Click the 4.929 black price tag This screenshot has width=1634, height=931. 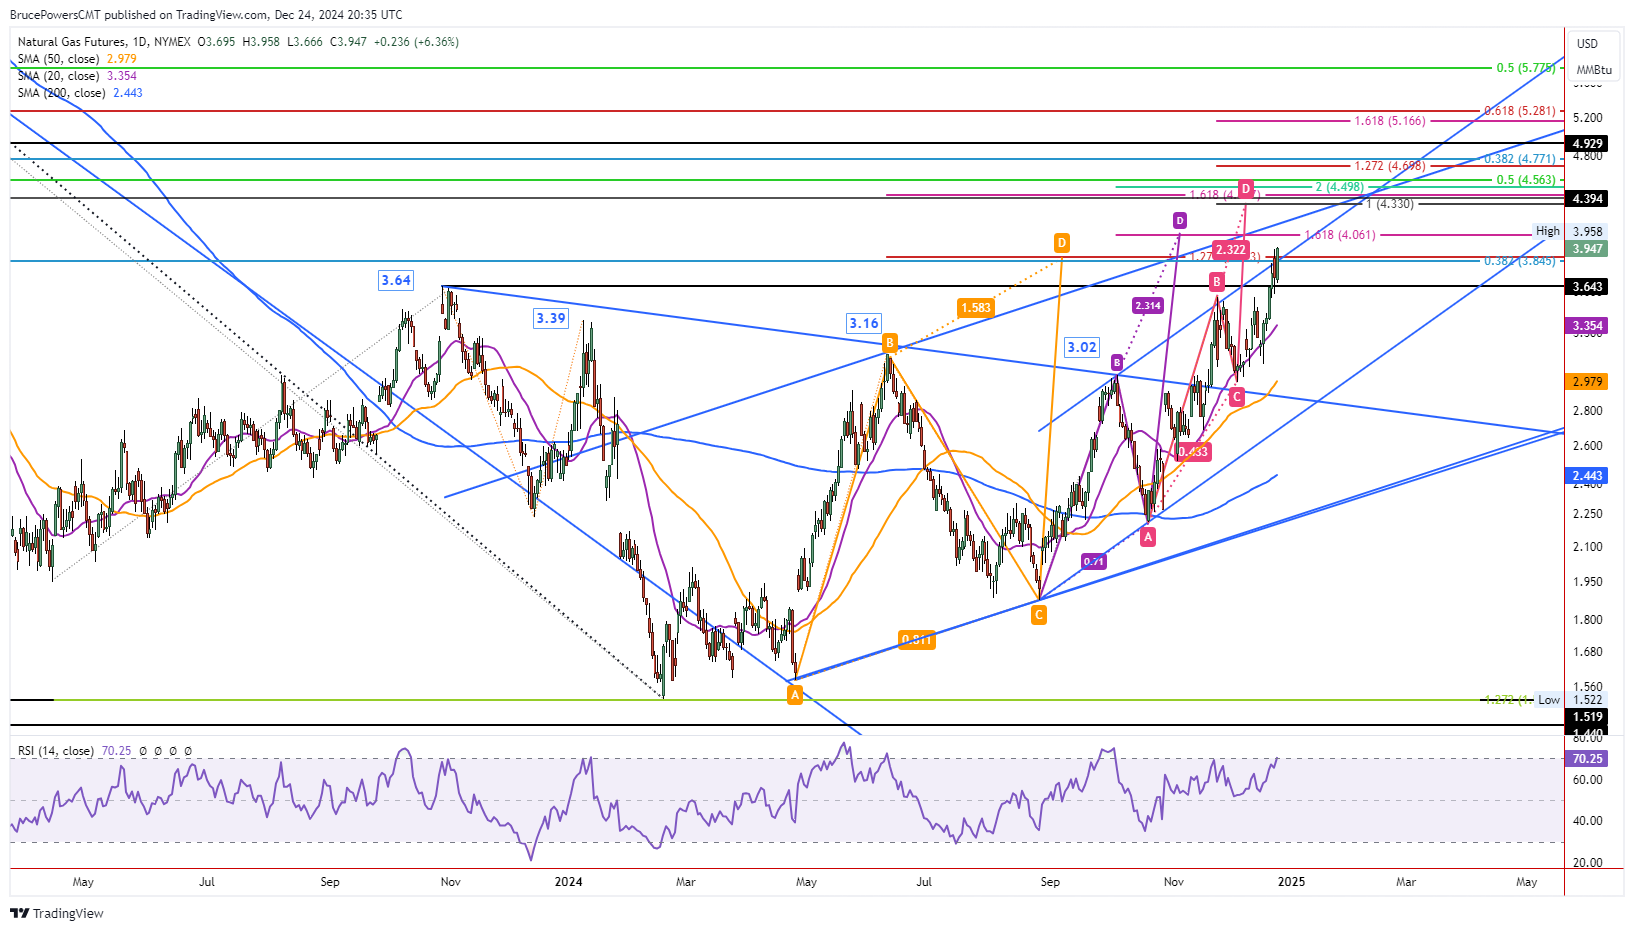[x=1587, y=144]
